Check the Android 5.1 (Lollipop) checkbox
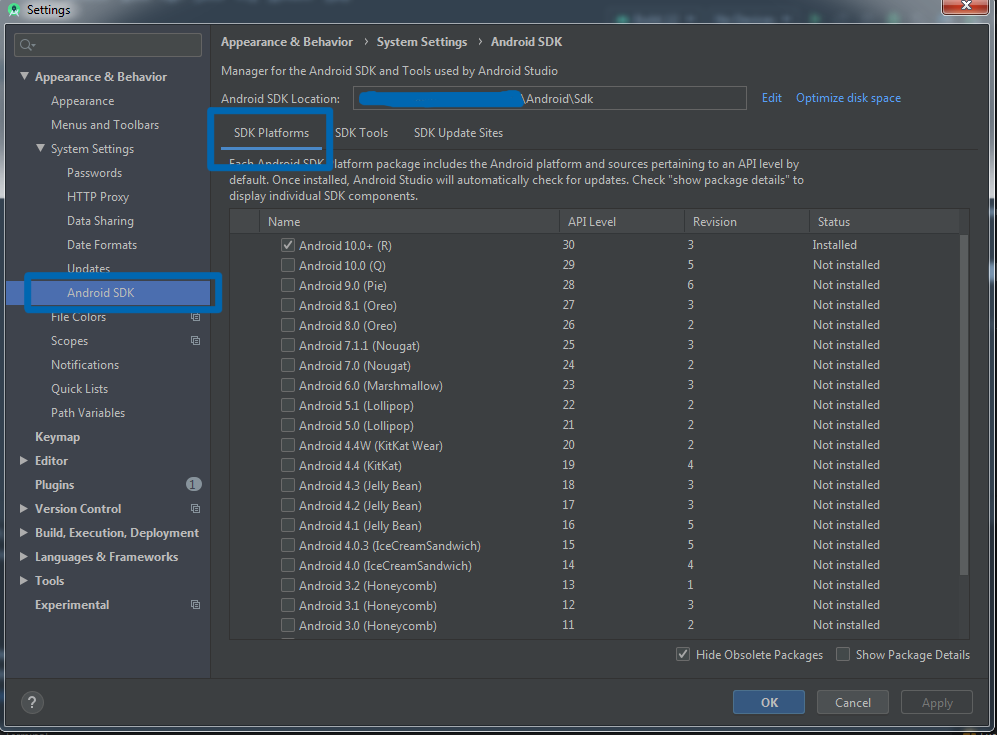This screenshot has height=735, width=997. (x=287, y=405)
